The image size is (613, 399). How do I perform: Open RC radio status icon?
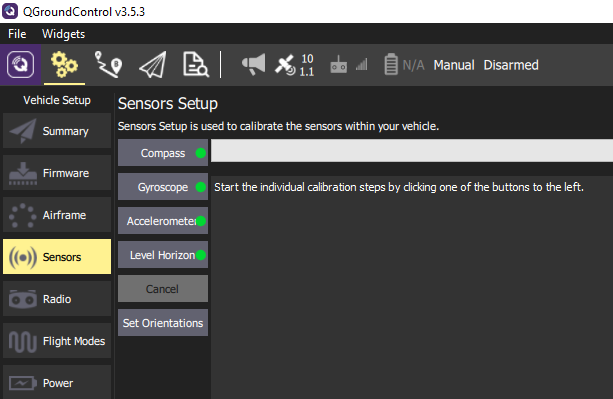339,64
